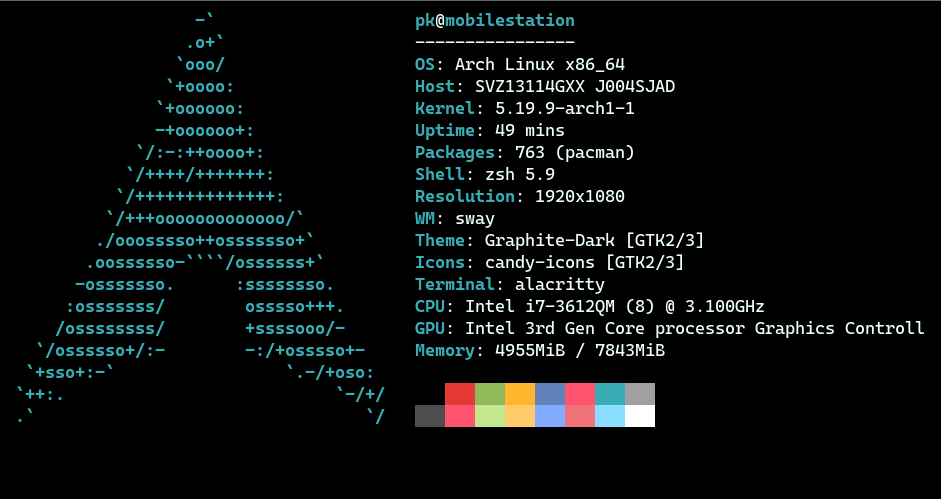This screenshot has width=941, height=499.
Task: Click the Arch Linux ASCII logo
Action: coord(201,218)
